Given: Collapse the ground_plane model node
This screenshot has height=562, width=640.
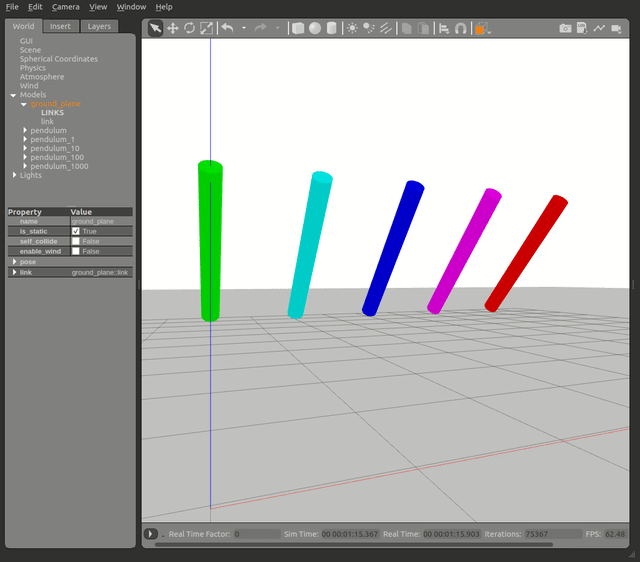Looking at the screenshot, I should [24, 104].
